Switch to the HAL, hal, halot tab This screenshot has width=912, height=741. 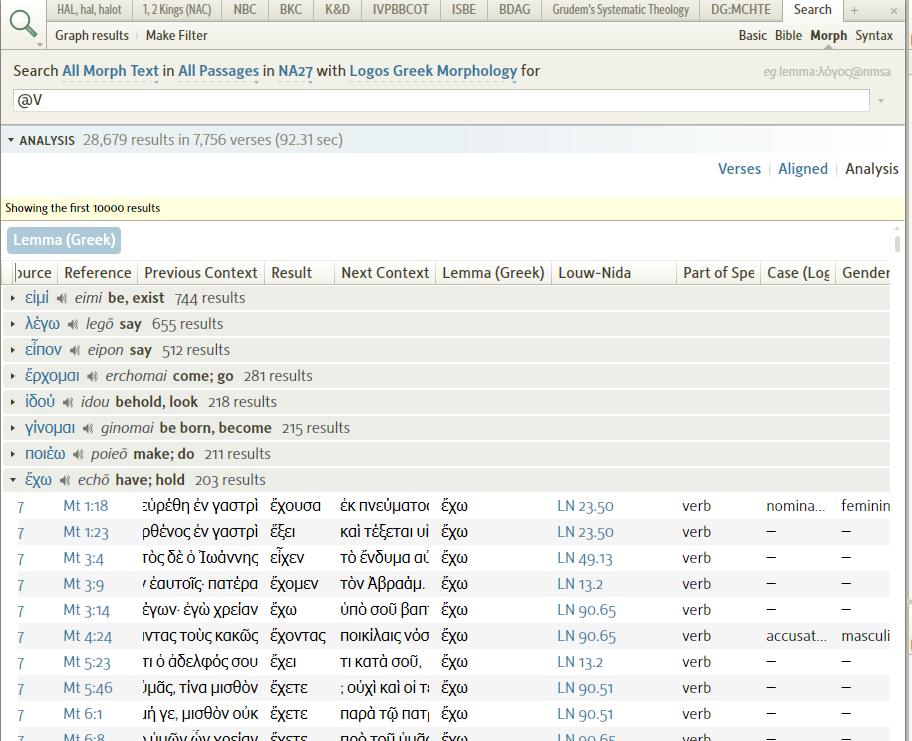pyautogui.click(x=89, y=9)
